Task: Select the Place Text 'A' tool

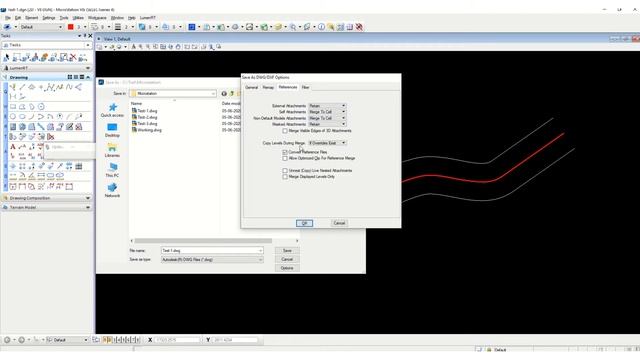Action: [x=13, y=147]
